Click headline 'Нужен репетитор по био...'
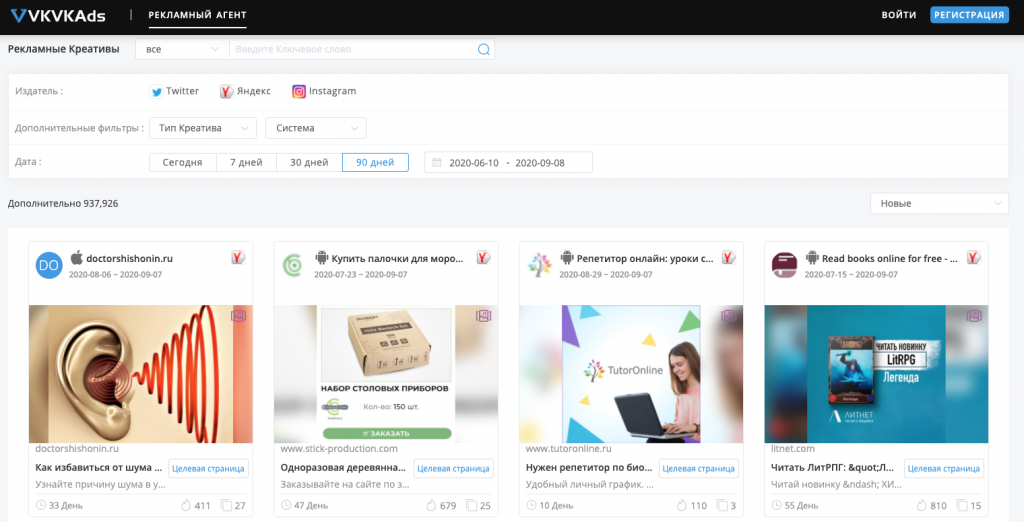 pyautogui.click(x=589, y=468)
